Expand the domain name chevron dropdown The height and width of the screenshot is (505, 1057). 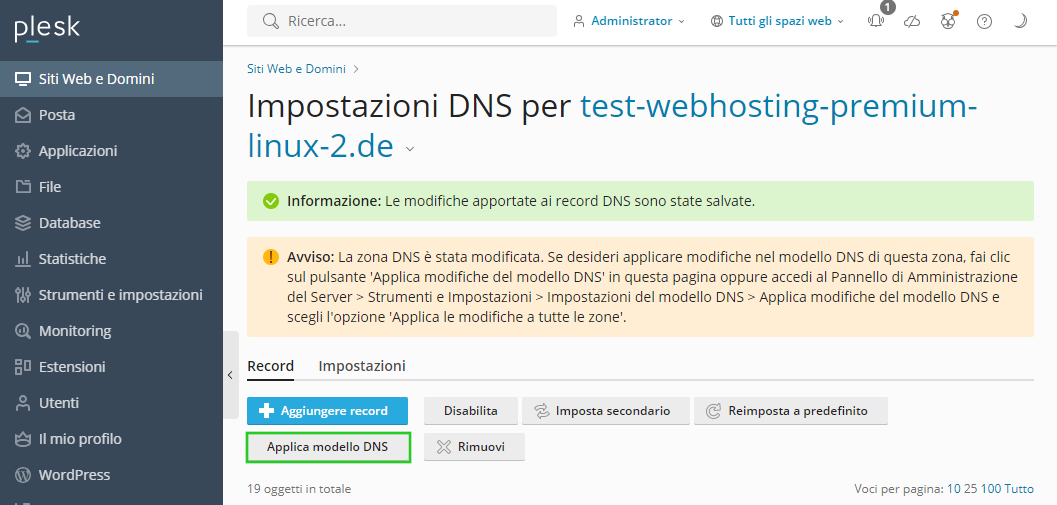tap(410, 149)
